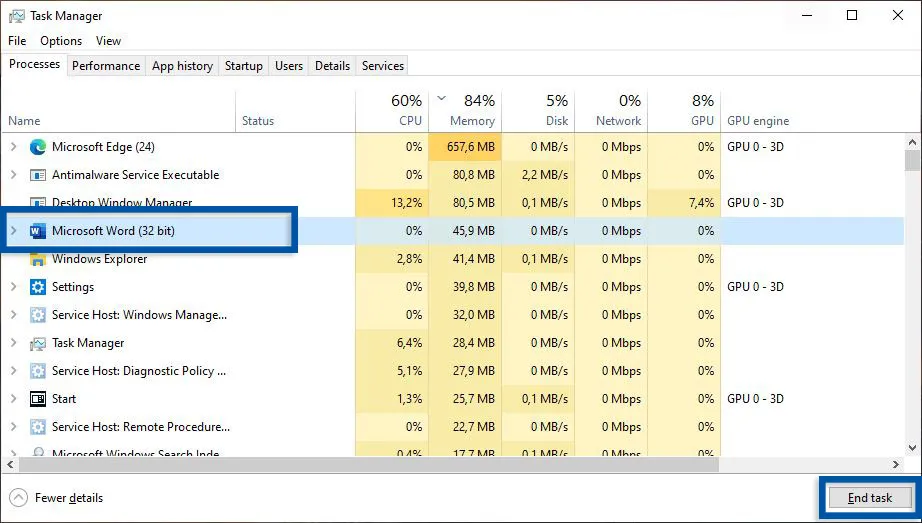Click the Microsoft Word icon

point(38,231)
